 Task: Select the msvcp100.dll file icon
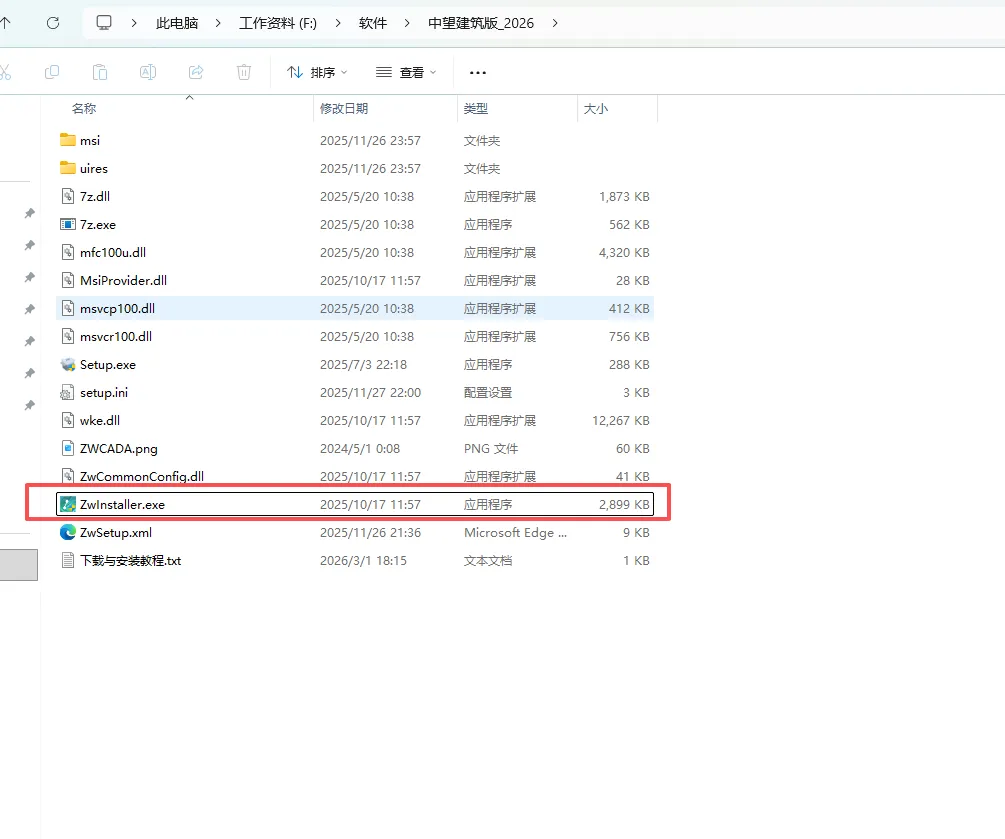click(68, 308)
